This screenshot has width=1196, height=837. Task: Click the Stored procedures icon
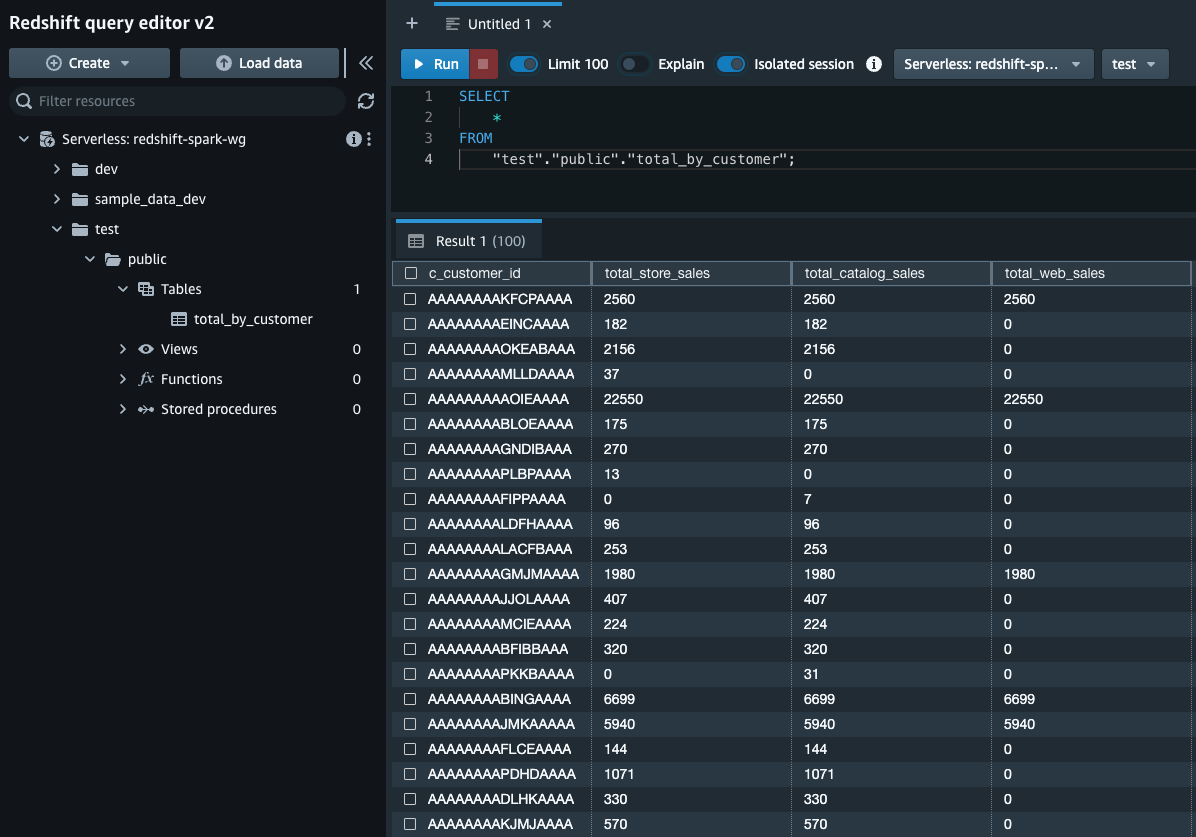(146, 409)
